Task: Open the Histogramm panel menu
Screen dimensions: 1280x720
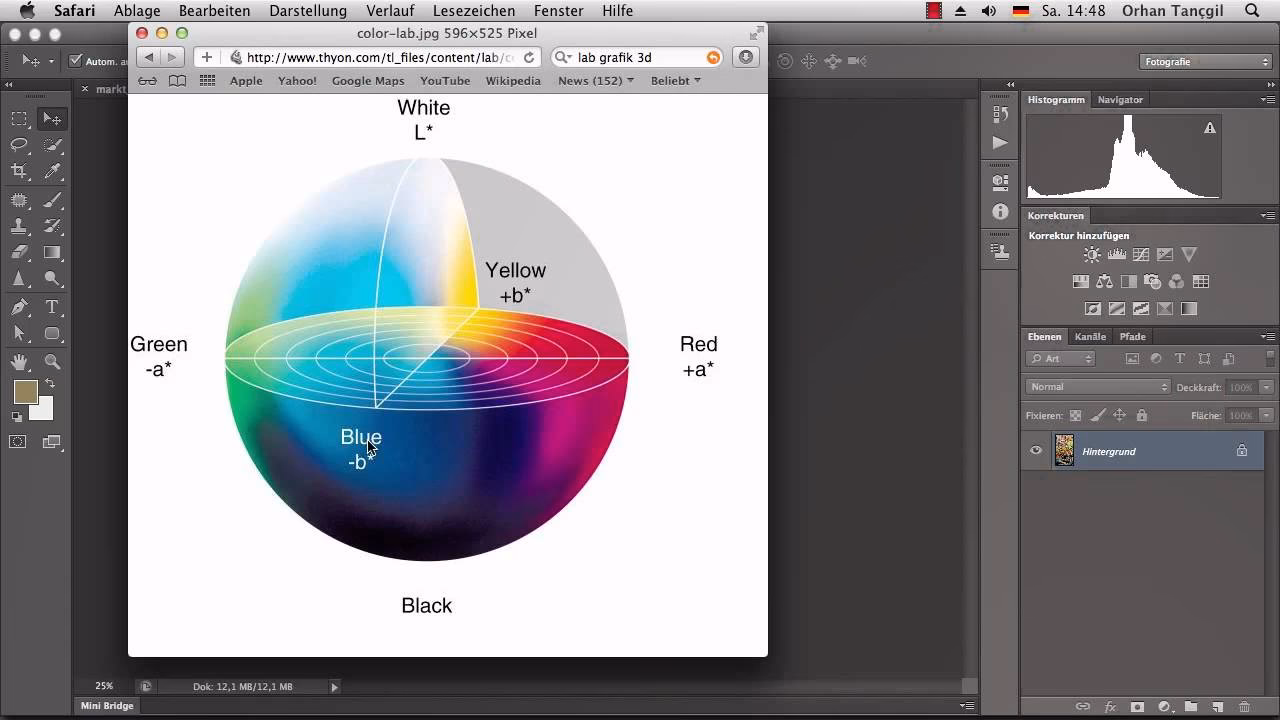Action: click(x=1268, y=100)
